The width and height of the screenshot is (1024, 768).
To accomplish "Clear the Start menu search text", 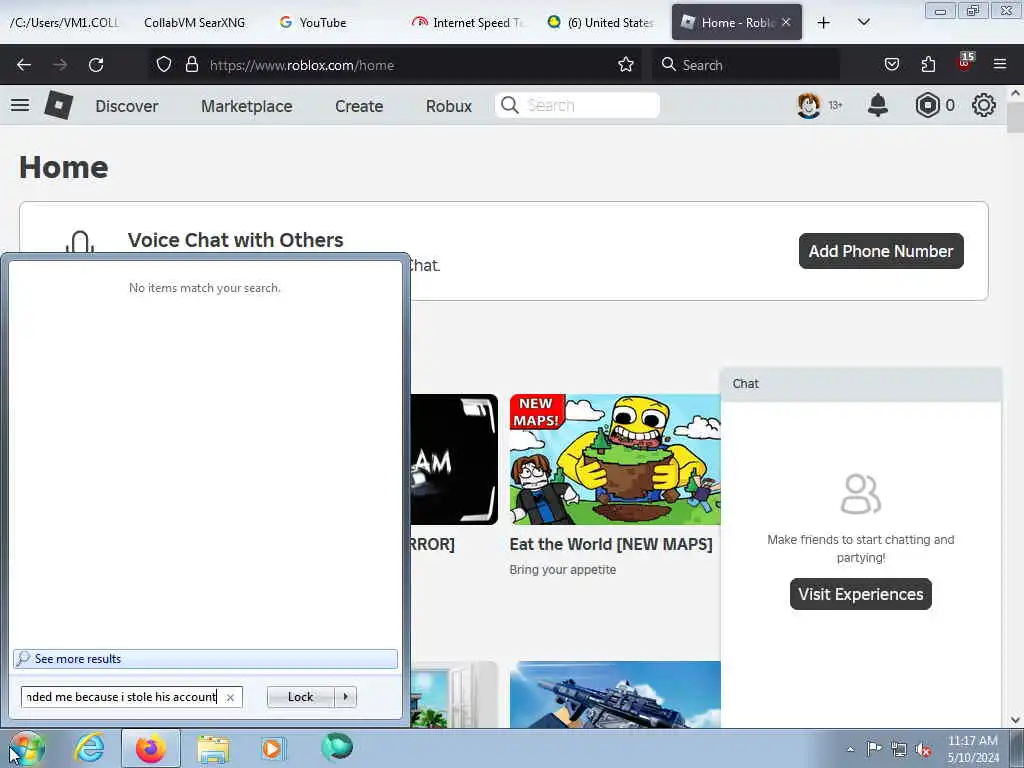I will pyautogui.click(x=230, y=697).
